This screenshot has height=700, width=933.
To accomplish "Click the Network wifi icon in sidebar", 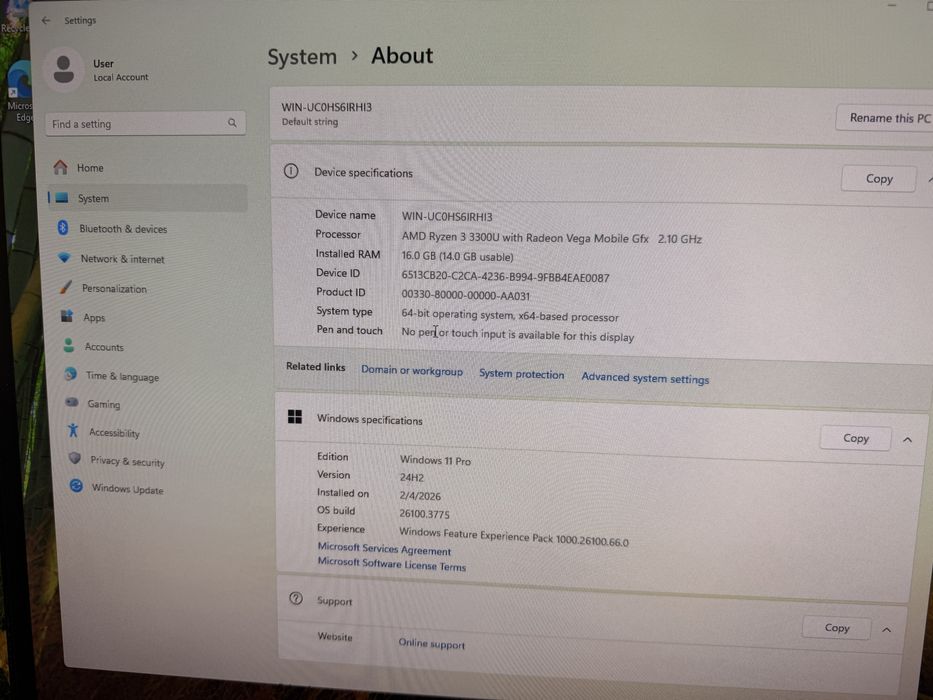I will (64, 258).
